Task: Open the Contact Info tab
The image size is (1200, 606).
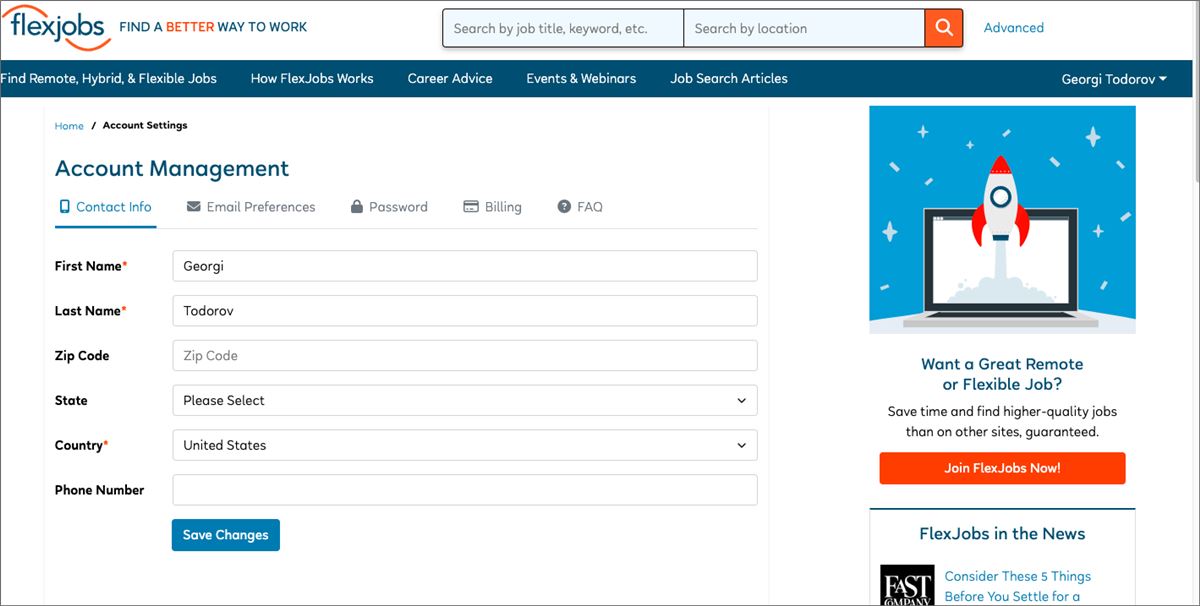Action: tap(105, 207)
